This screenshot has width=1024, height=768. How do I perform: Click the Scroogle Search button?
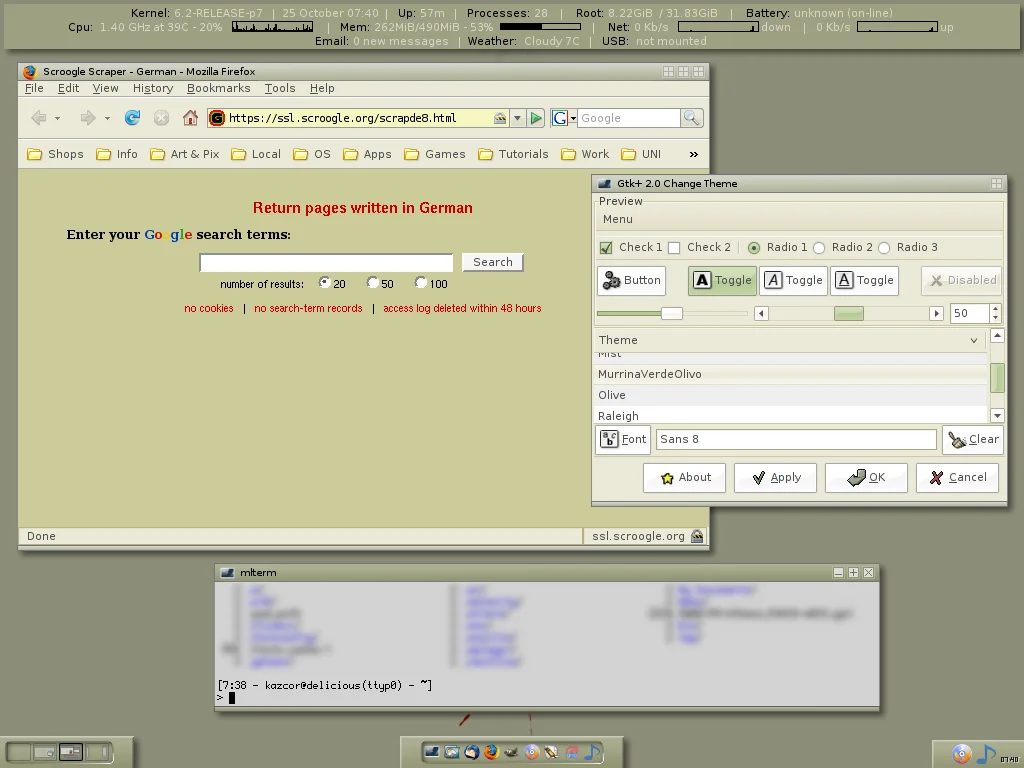click(492, 262)
